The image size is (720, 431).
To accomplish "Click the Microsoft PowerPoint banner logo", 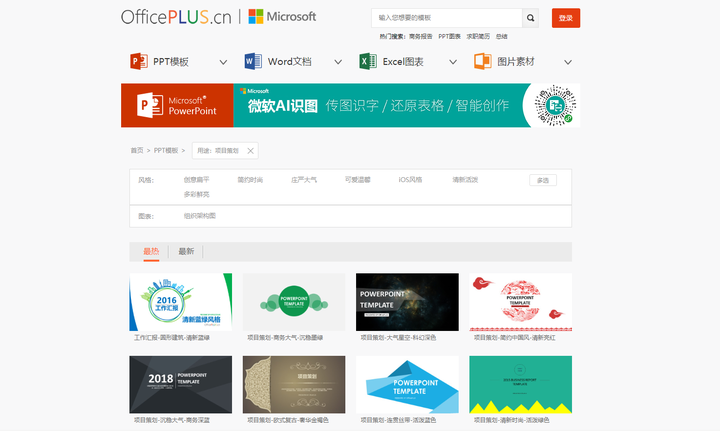I will [177, 105].
